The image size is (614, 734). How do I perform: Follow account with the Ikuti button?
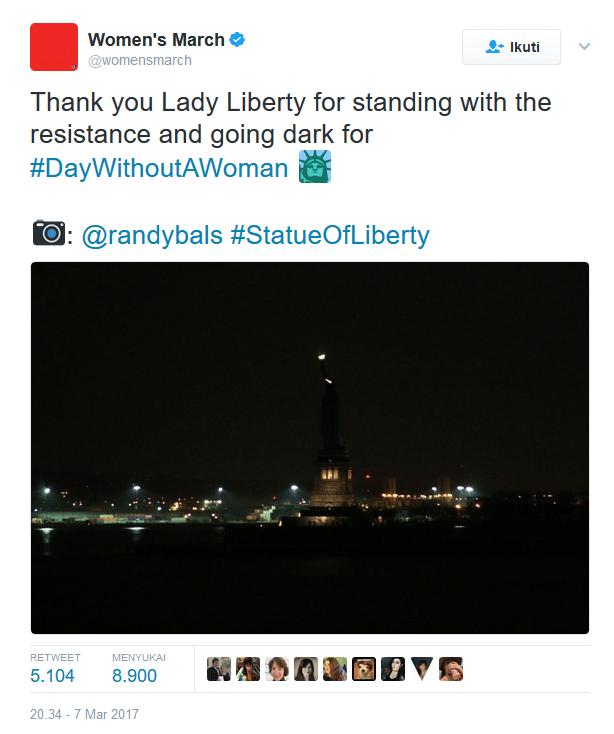[x=511, y=47]
